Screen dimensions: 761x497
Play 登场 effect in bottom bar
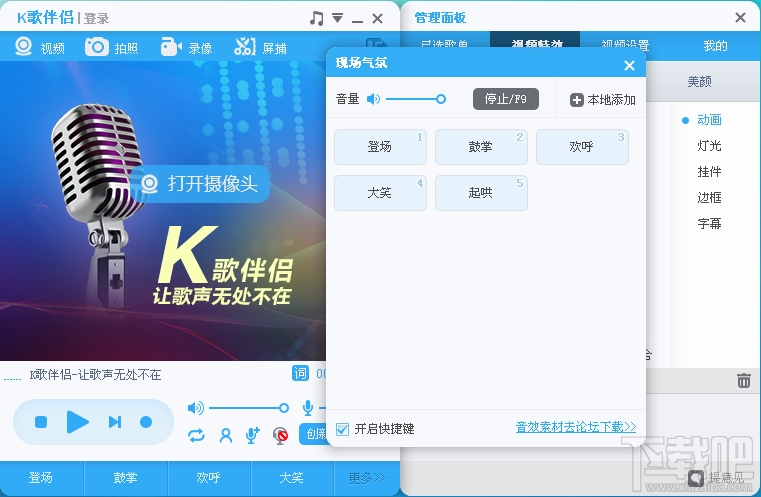point(41,478)
